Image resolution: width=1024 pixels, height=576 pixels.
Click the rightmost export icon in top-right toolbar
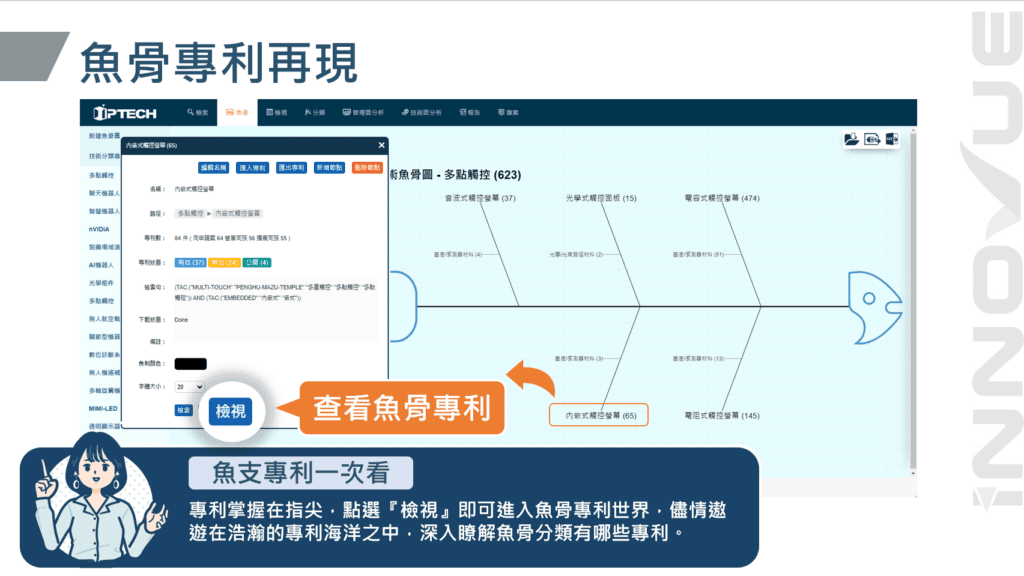tap(892, 140)
